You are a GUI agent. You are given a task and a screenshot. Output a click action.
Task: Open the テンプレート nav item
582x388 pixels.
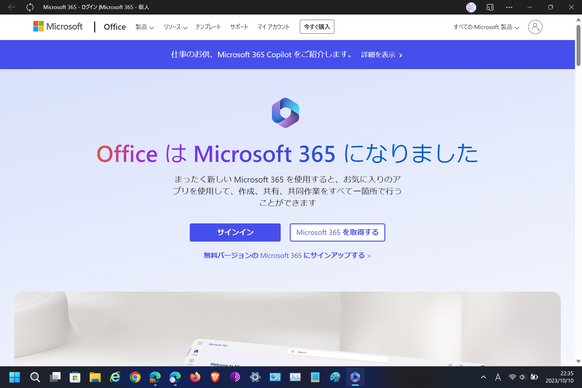(x=208, y=27)
